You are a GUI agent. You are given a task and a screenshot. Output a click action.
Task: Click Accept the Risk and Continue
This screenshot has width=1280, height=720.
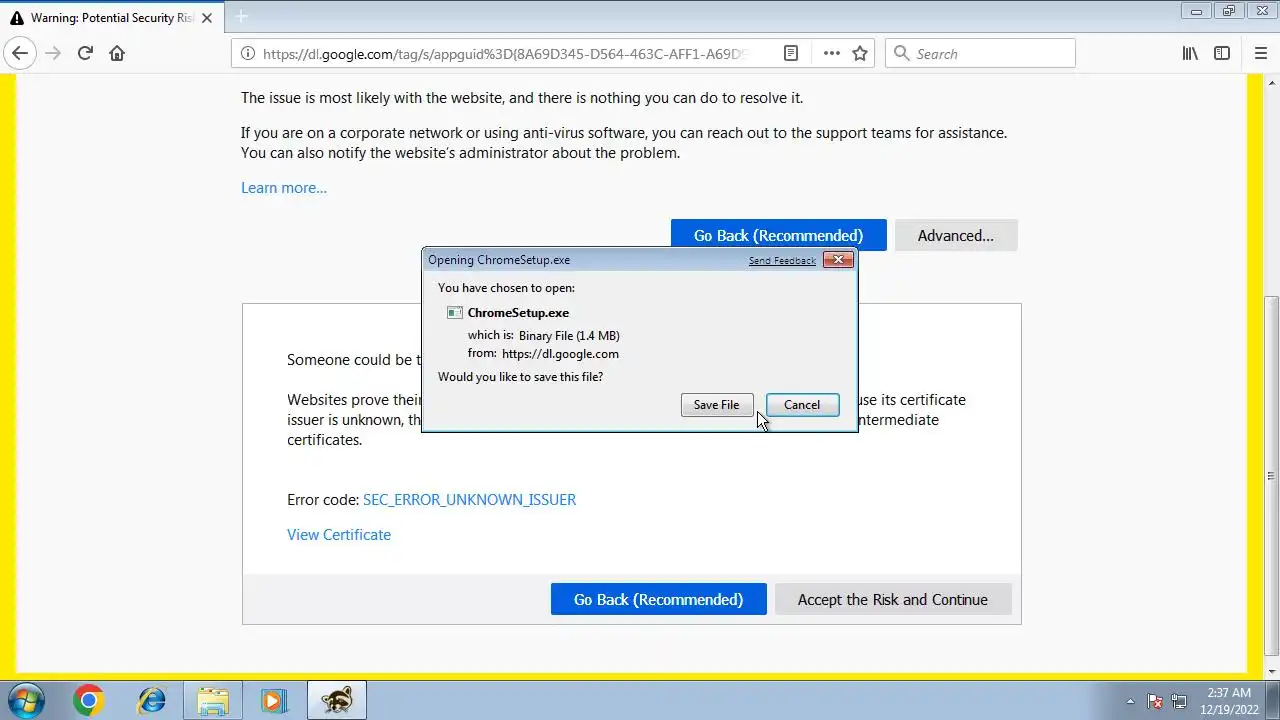point(893,600)
